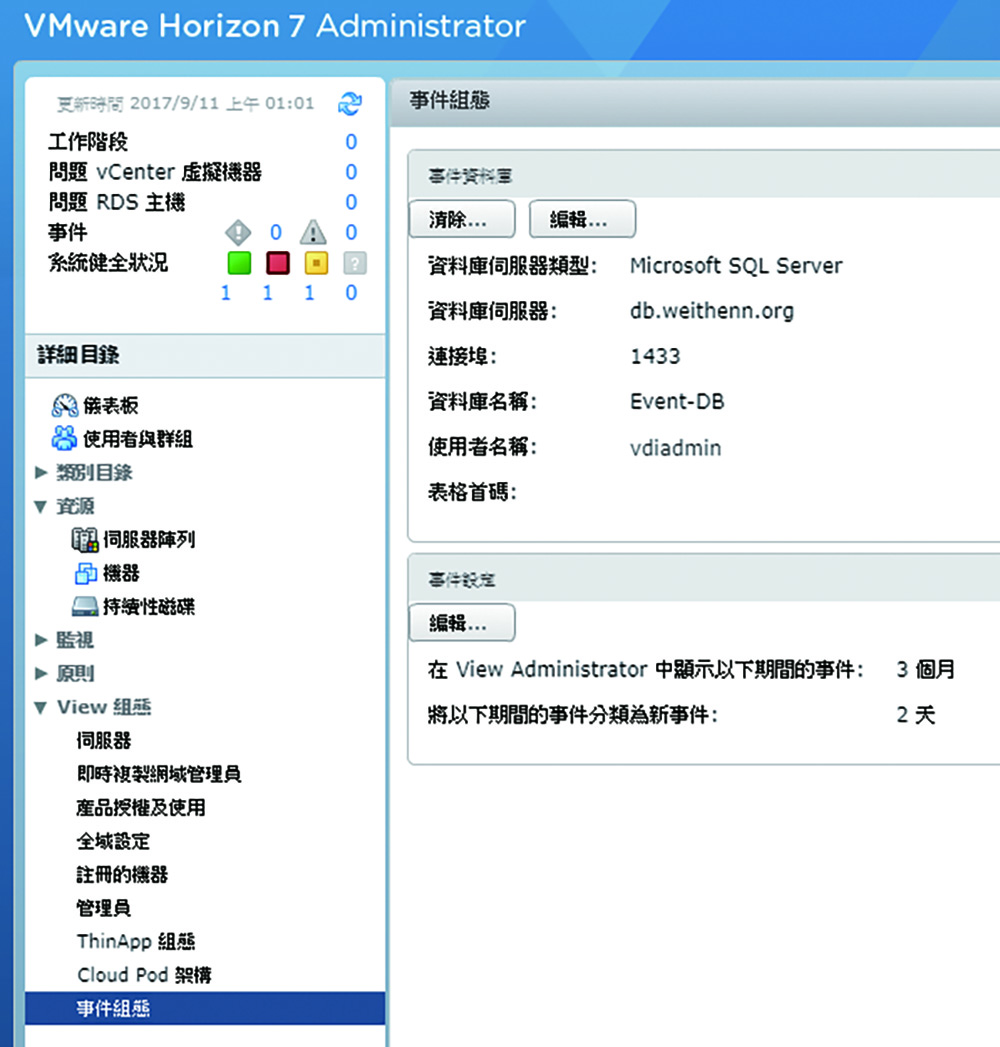Collapse the 資源 tree section
Viewport: 1000px width, 1047px height.
[40, 506]
